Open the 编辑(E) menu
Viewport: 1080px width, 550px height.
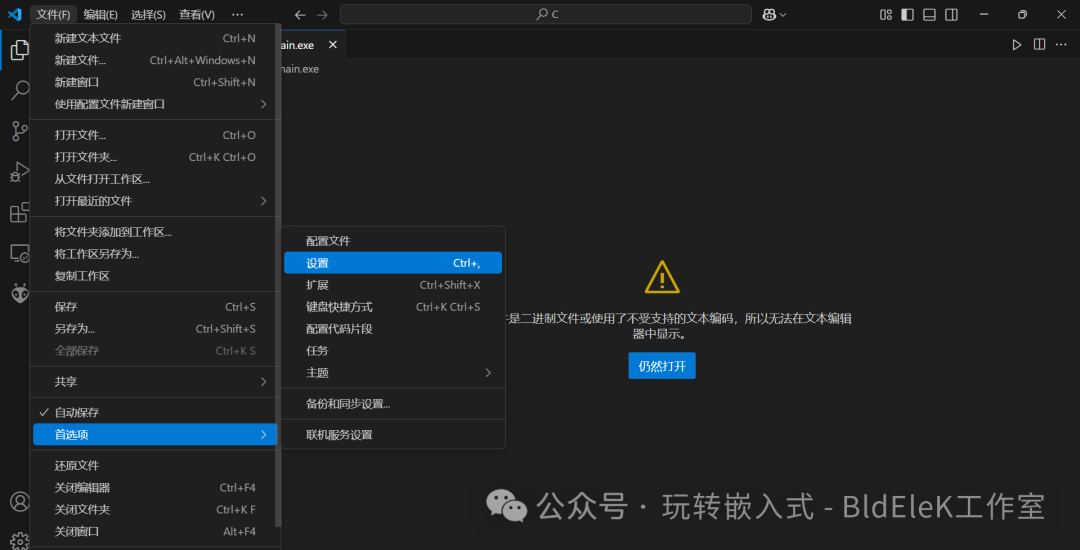[101, 14]
